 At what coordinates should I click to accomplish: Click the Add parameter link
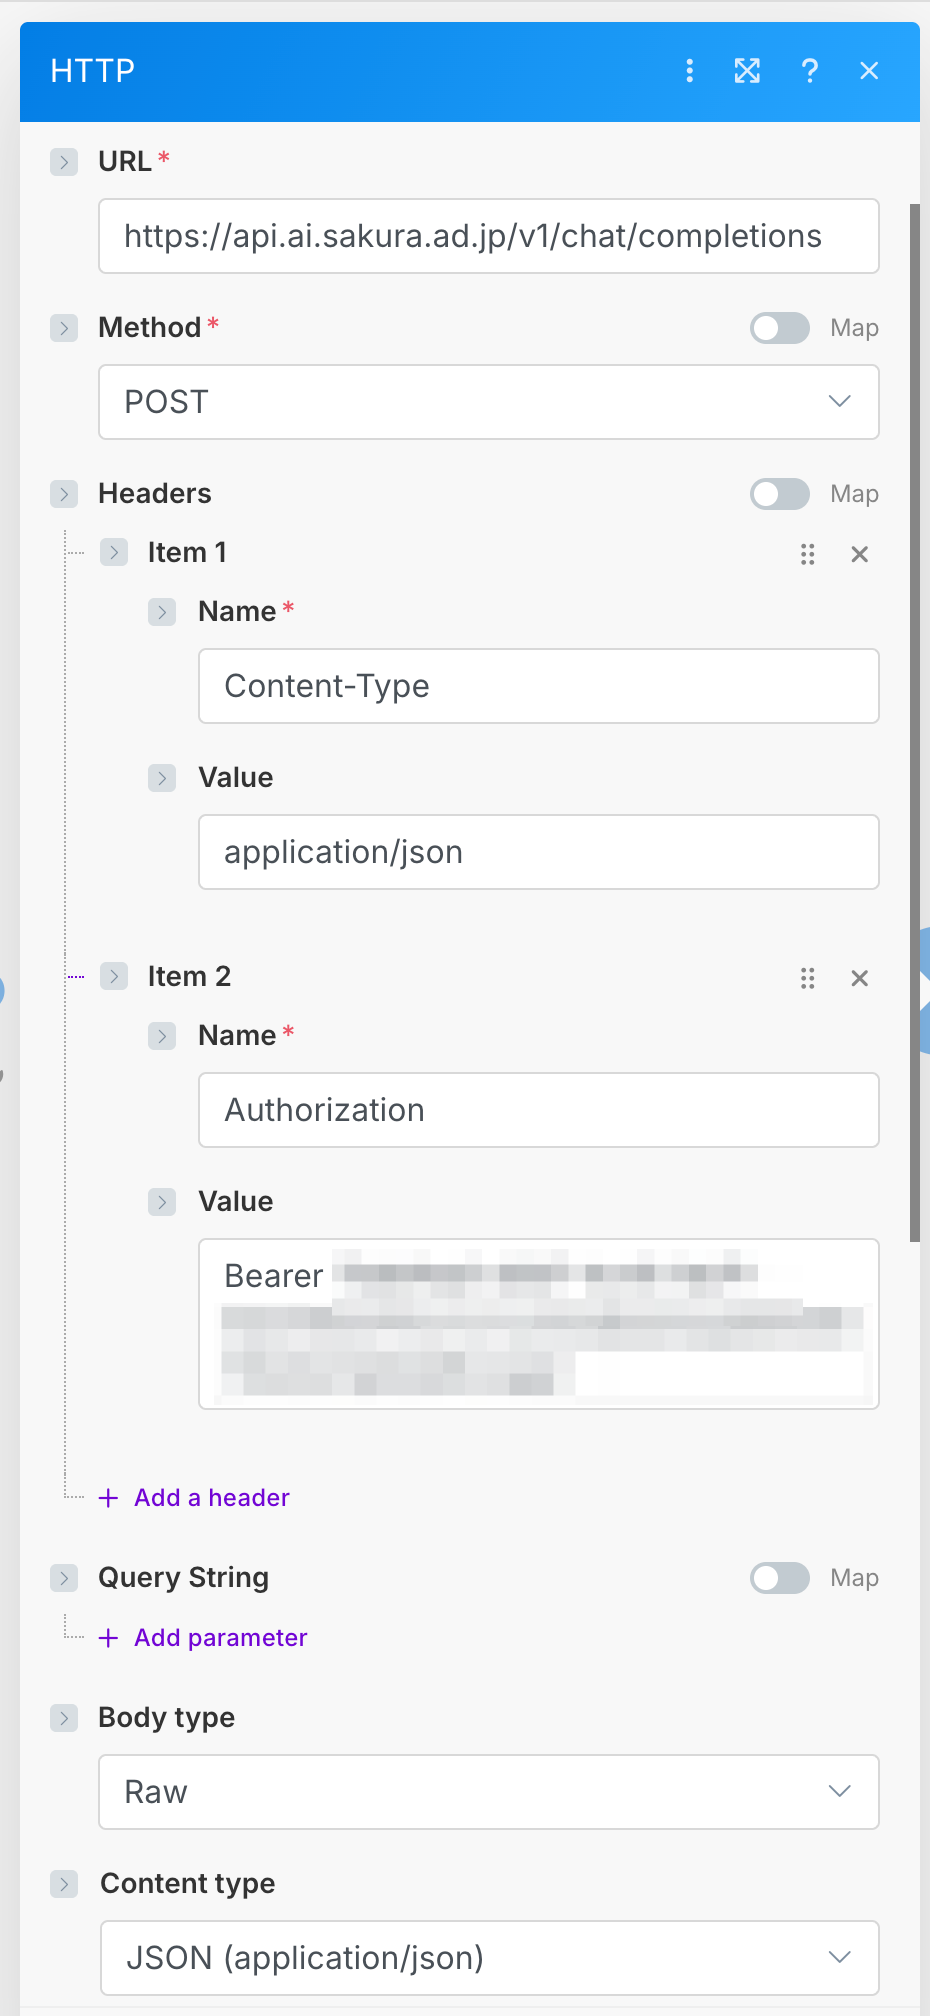click(x=220, y=1637)
